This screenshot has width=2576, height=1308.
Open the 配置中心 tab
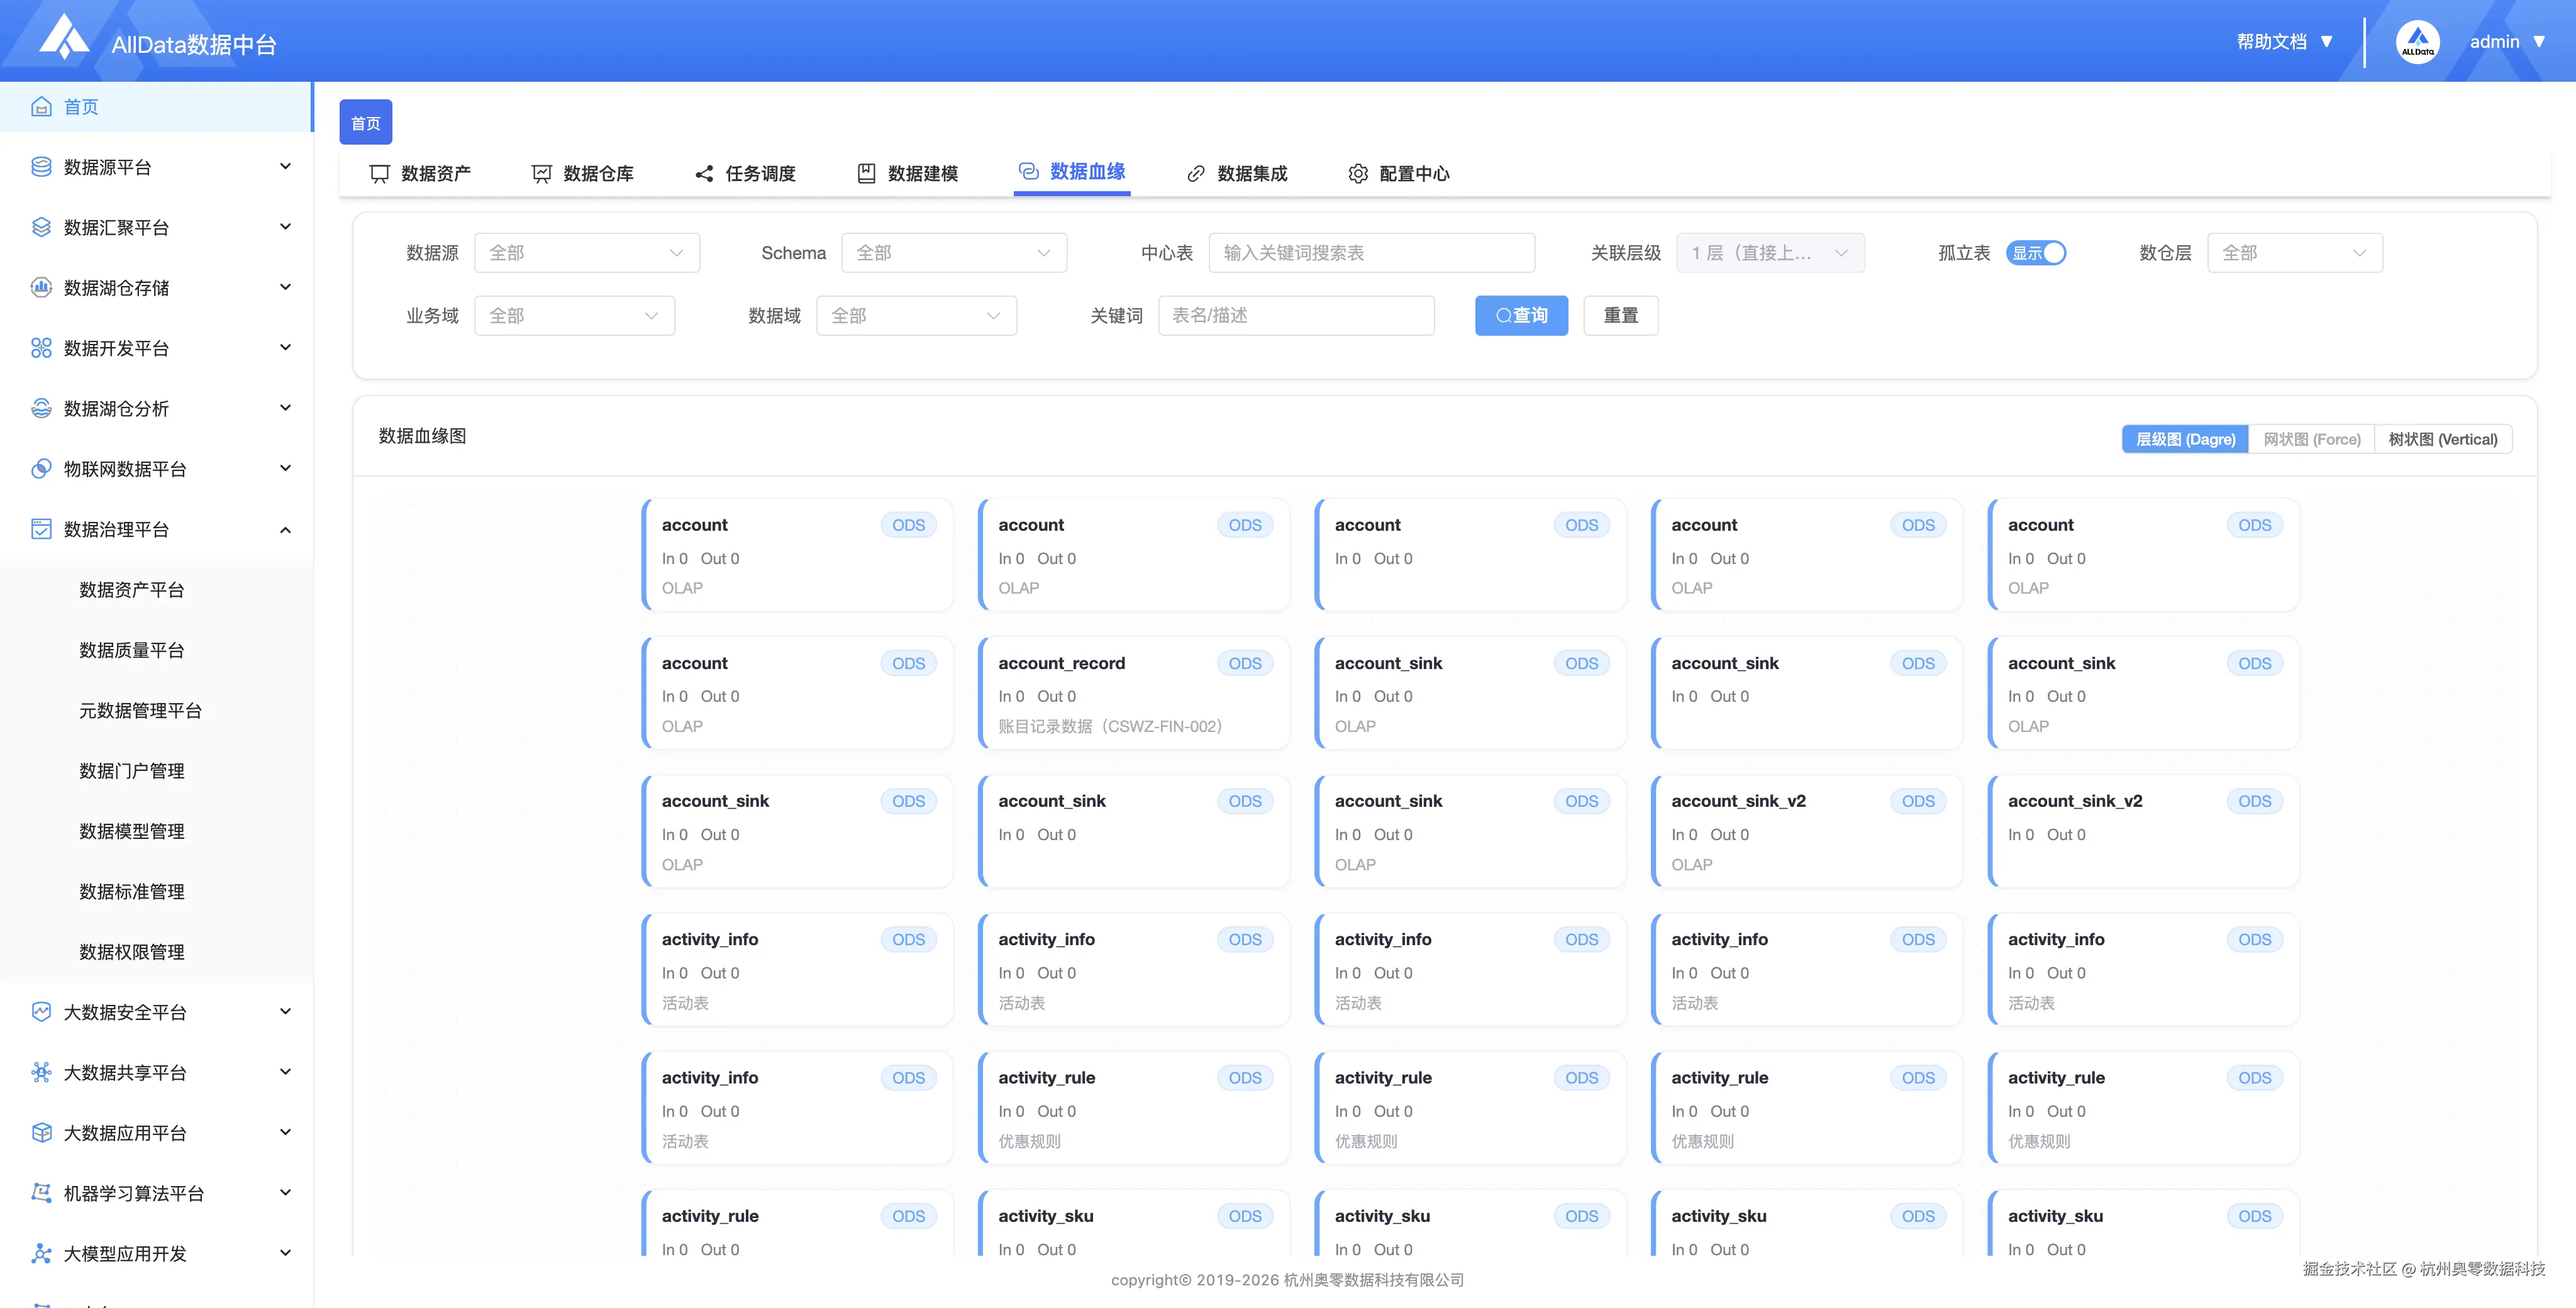coord(1399,174)
